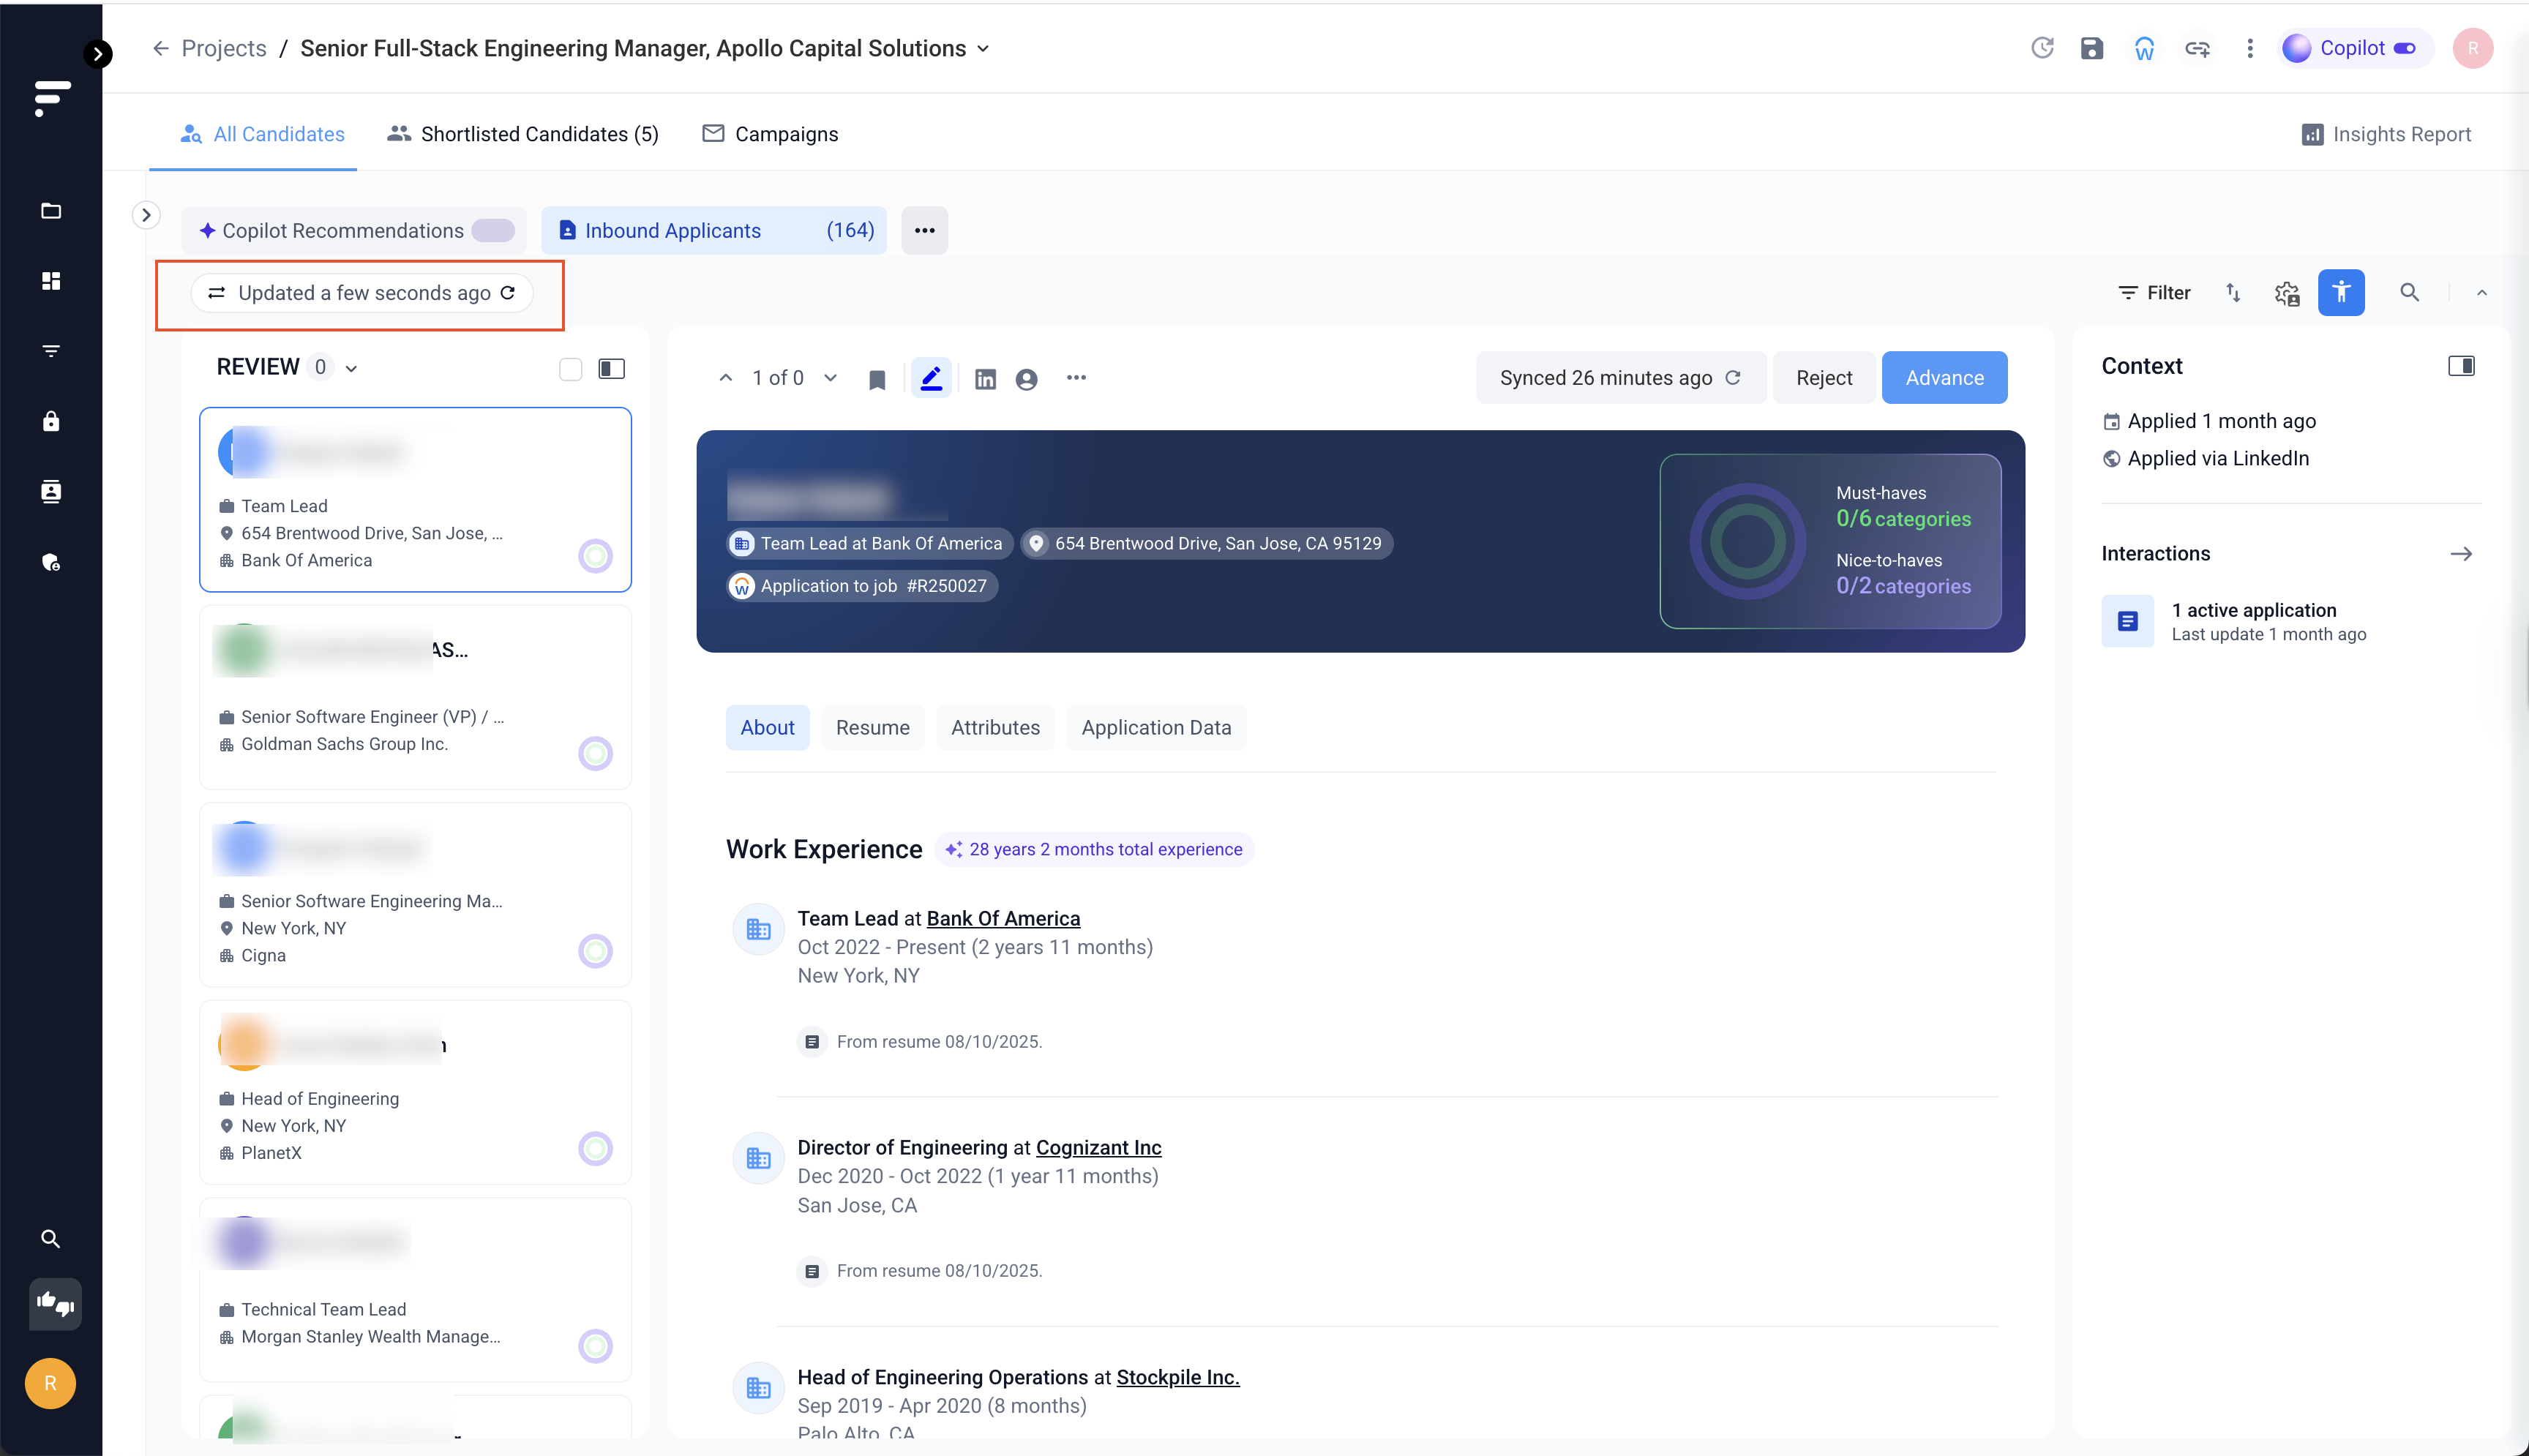Click the blue accessibility figure button
Screen dimensions: 2529x1456
2341,293
